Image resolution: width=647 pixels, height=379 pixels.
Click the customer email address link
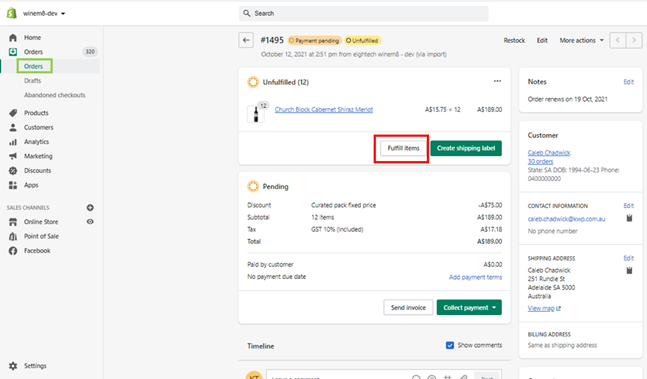pos(566,219)
